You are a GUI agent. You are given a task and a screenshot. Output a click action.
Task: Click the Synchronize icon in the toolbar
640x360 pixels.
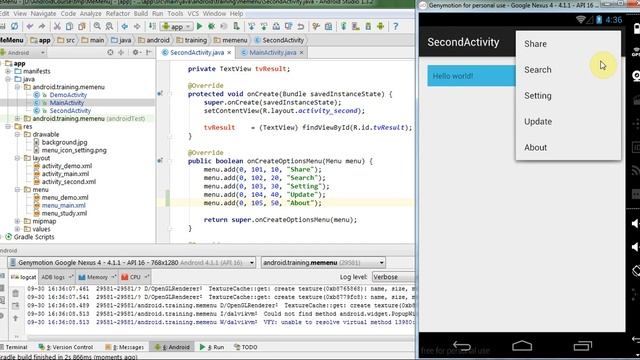point(14,27)
